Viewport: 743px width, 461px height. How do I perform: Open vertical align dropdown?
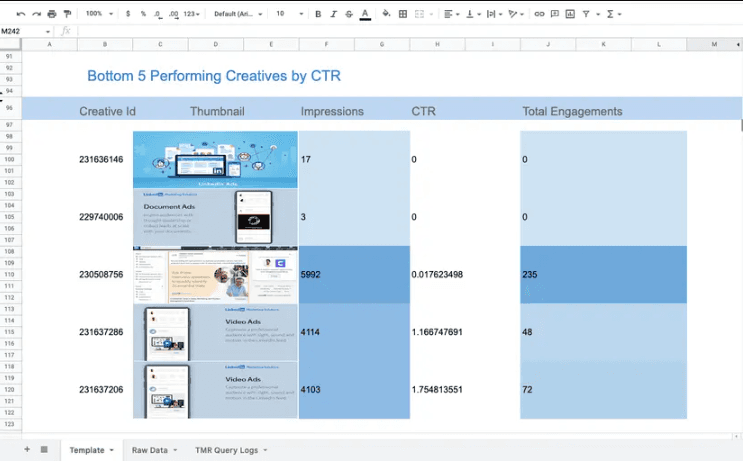point(473,14)
